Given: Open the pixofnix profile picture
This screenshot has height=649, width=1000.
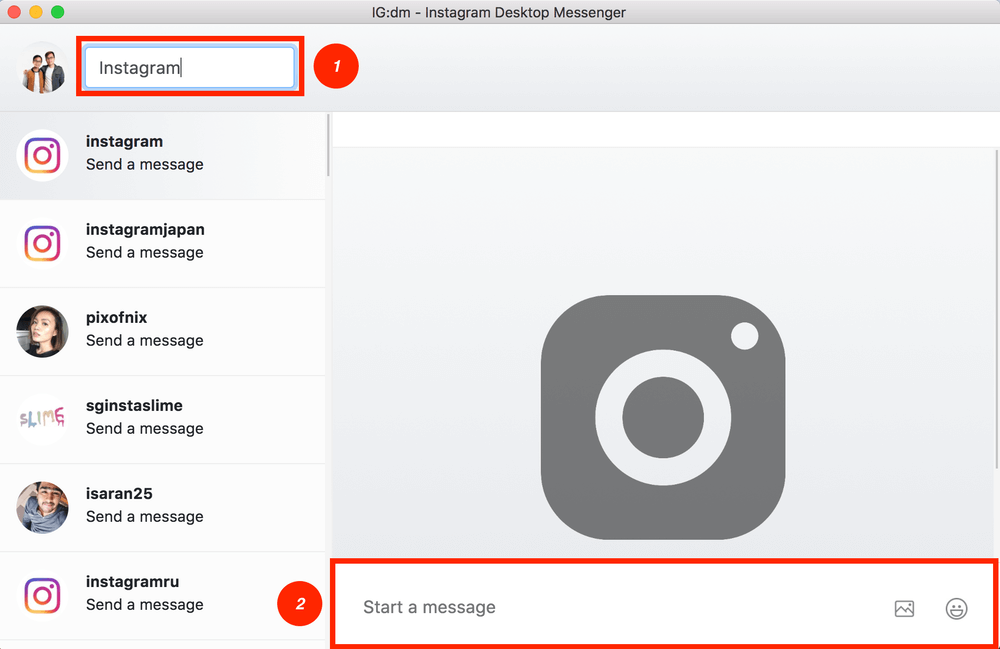Looking at the screenshot, I should click(x=42, y=331).
